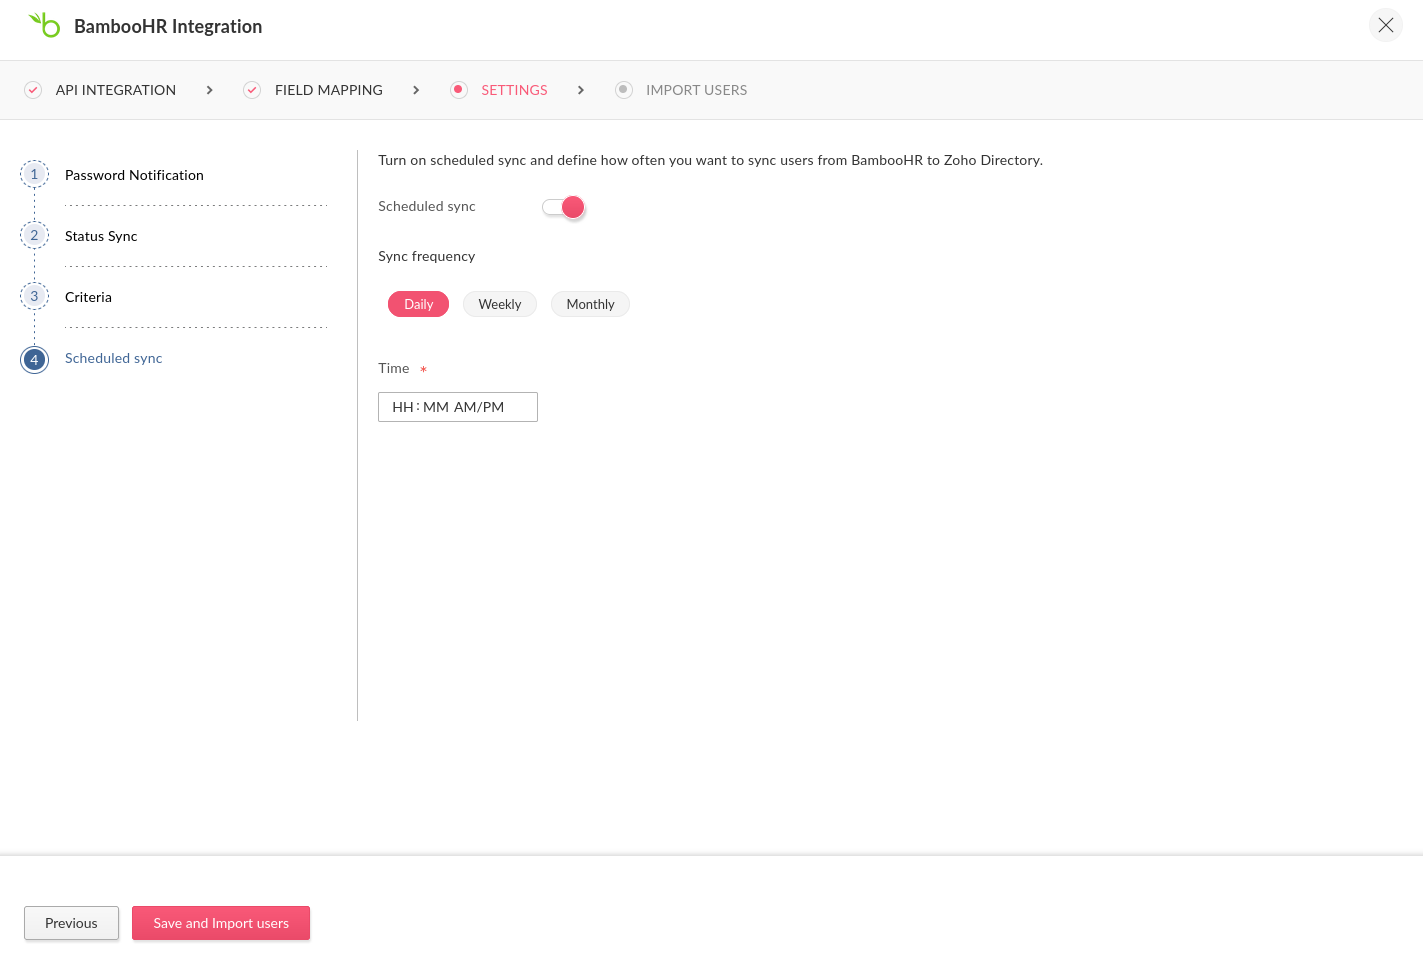Click the Previous button

pos(71,923)
